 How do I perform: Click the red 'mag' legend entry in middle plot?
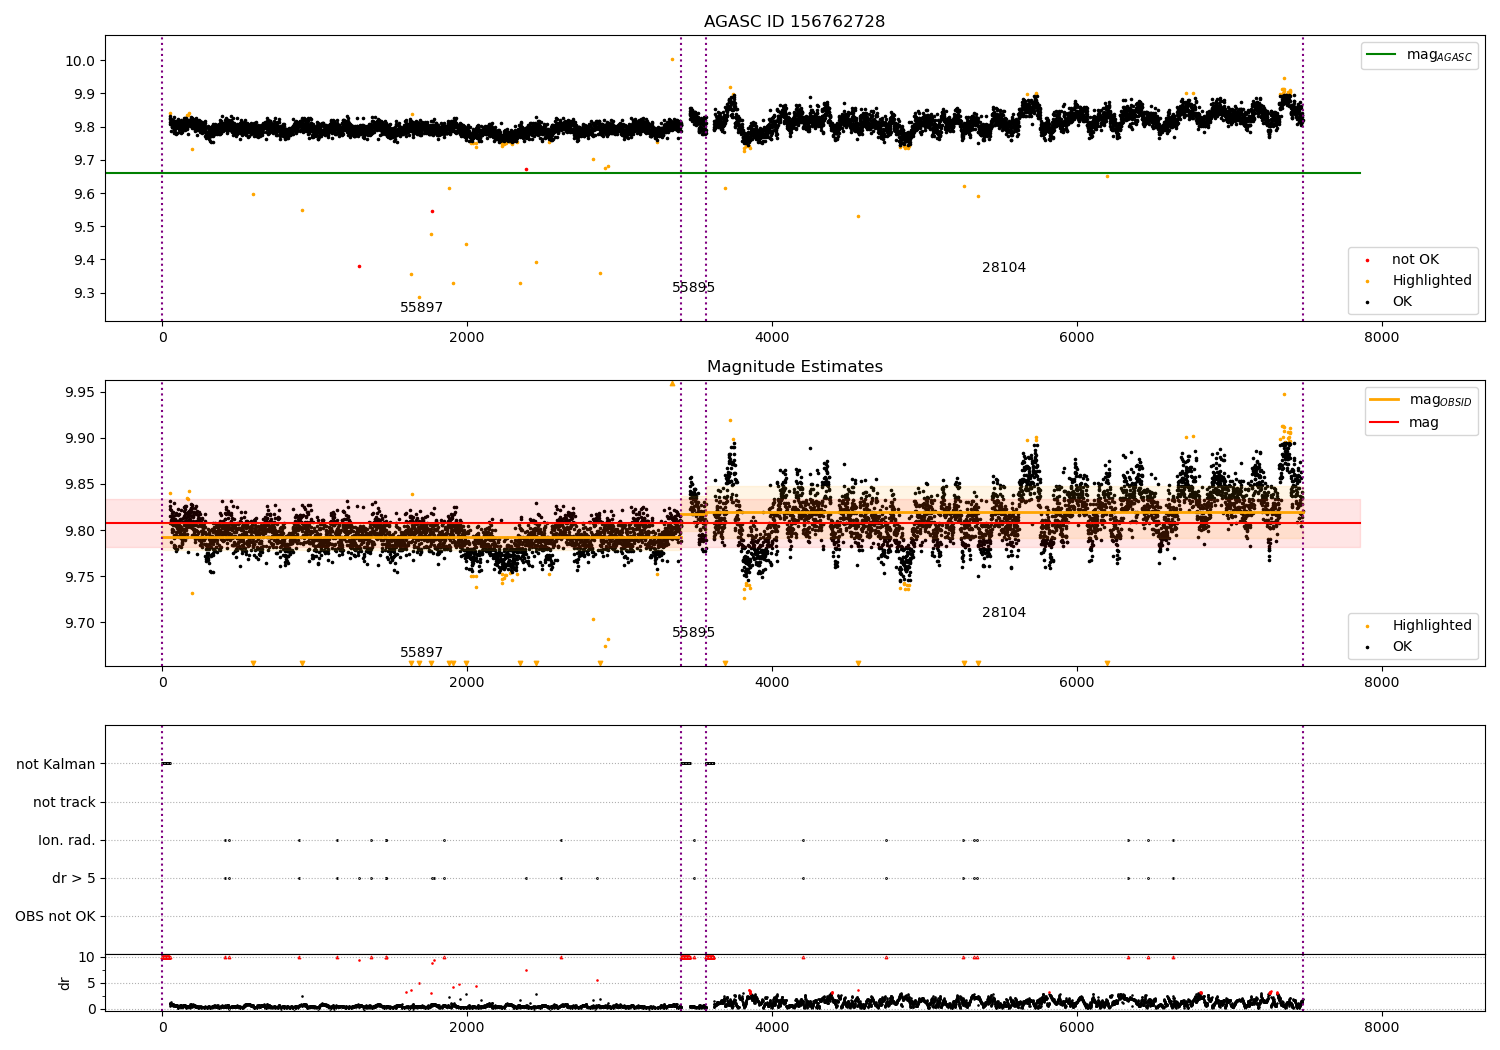[1404, 423]
